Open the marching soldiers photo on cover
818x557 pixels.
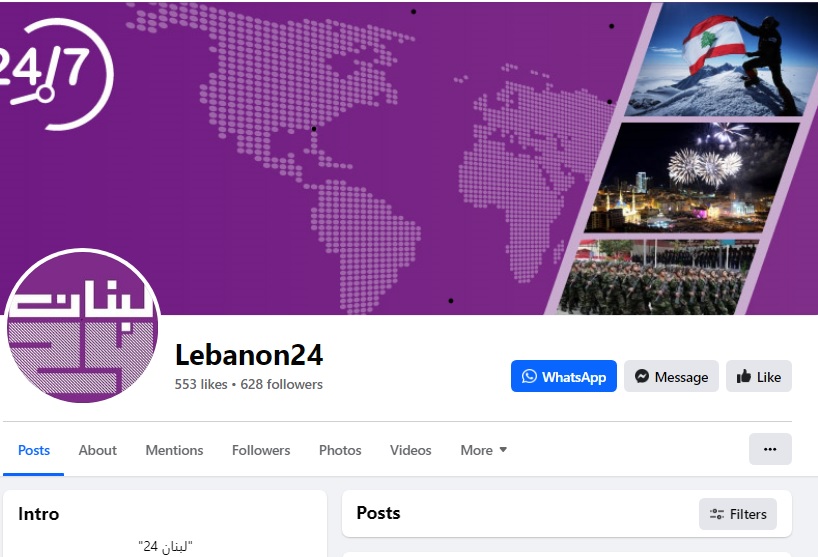657,277
